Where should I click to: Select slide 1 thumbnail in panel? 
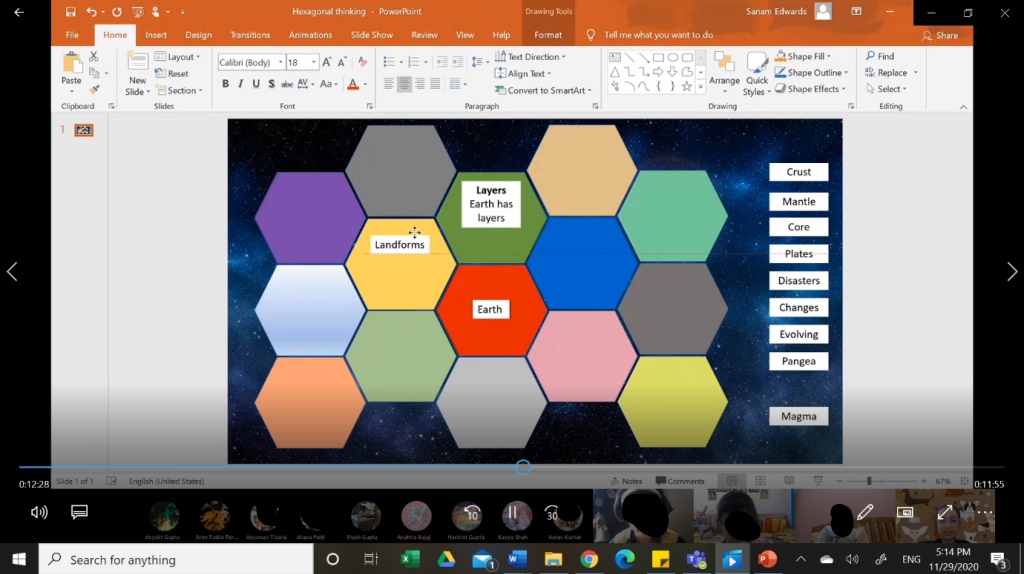pyautogui.click(x=84, y=130)
